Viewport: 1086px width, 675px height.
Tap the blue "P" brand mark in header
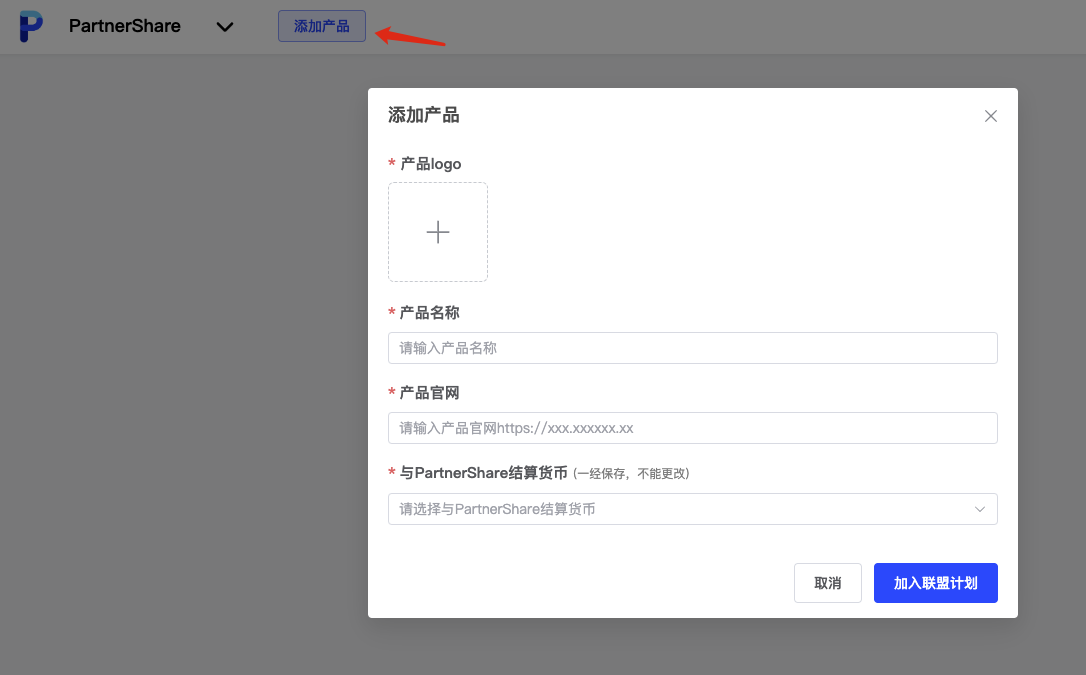pyautogui.click(x=31, y=26)
